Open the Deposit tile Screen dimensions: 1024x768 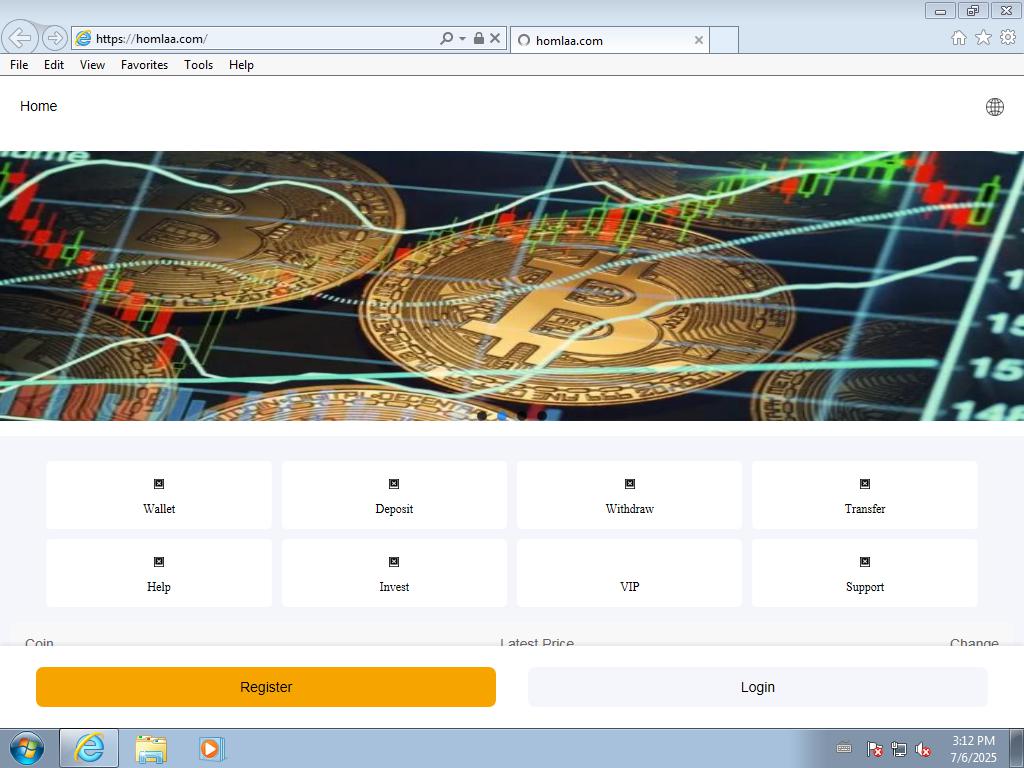394,495
